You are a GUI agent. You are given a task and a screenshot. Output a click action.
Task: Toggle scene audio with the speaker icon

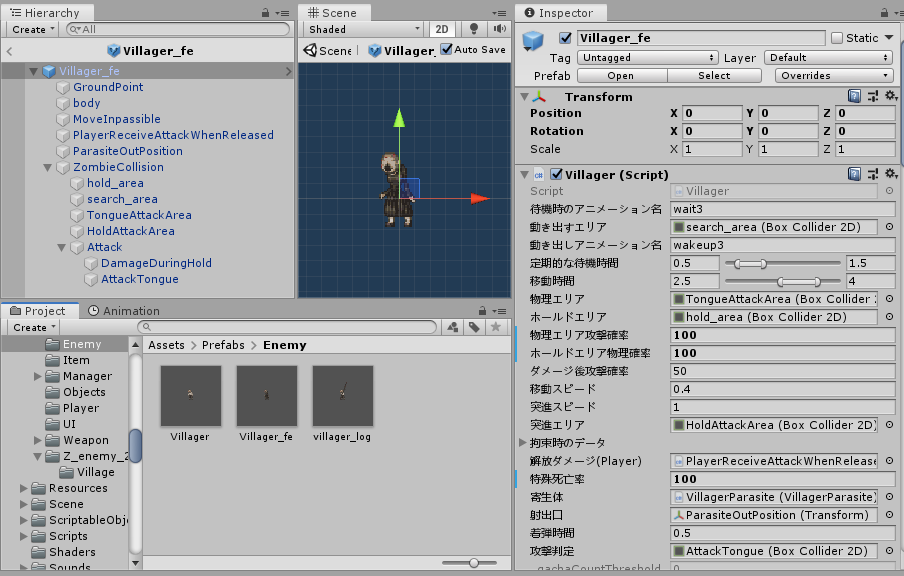click(500, 29)
